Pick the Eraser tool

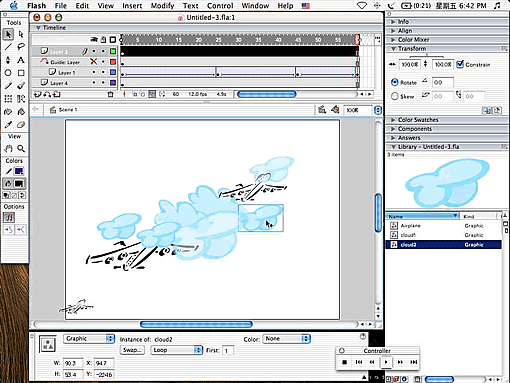point(21,125)
